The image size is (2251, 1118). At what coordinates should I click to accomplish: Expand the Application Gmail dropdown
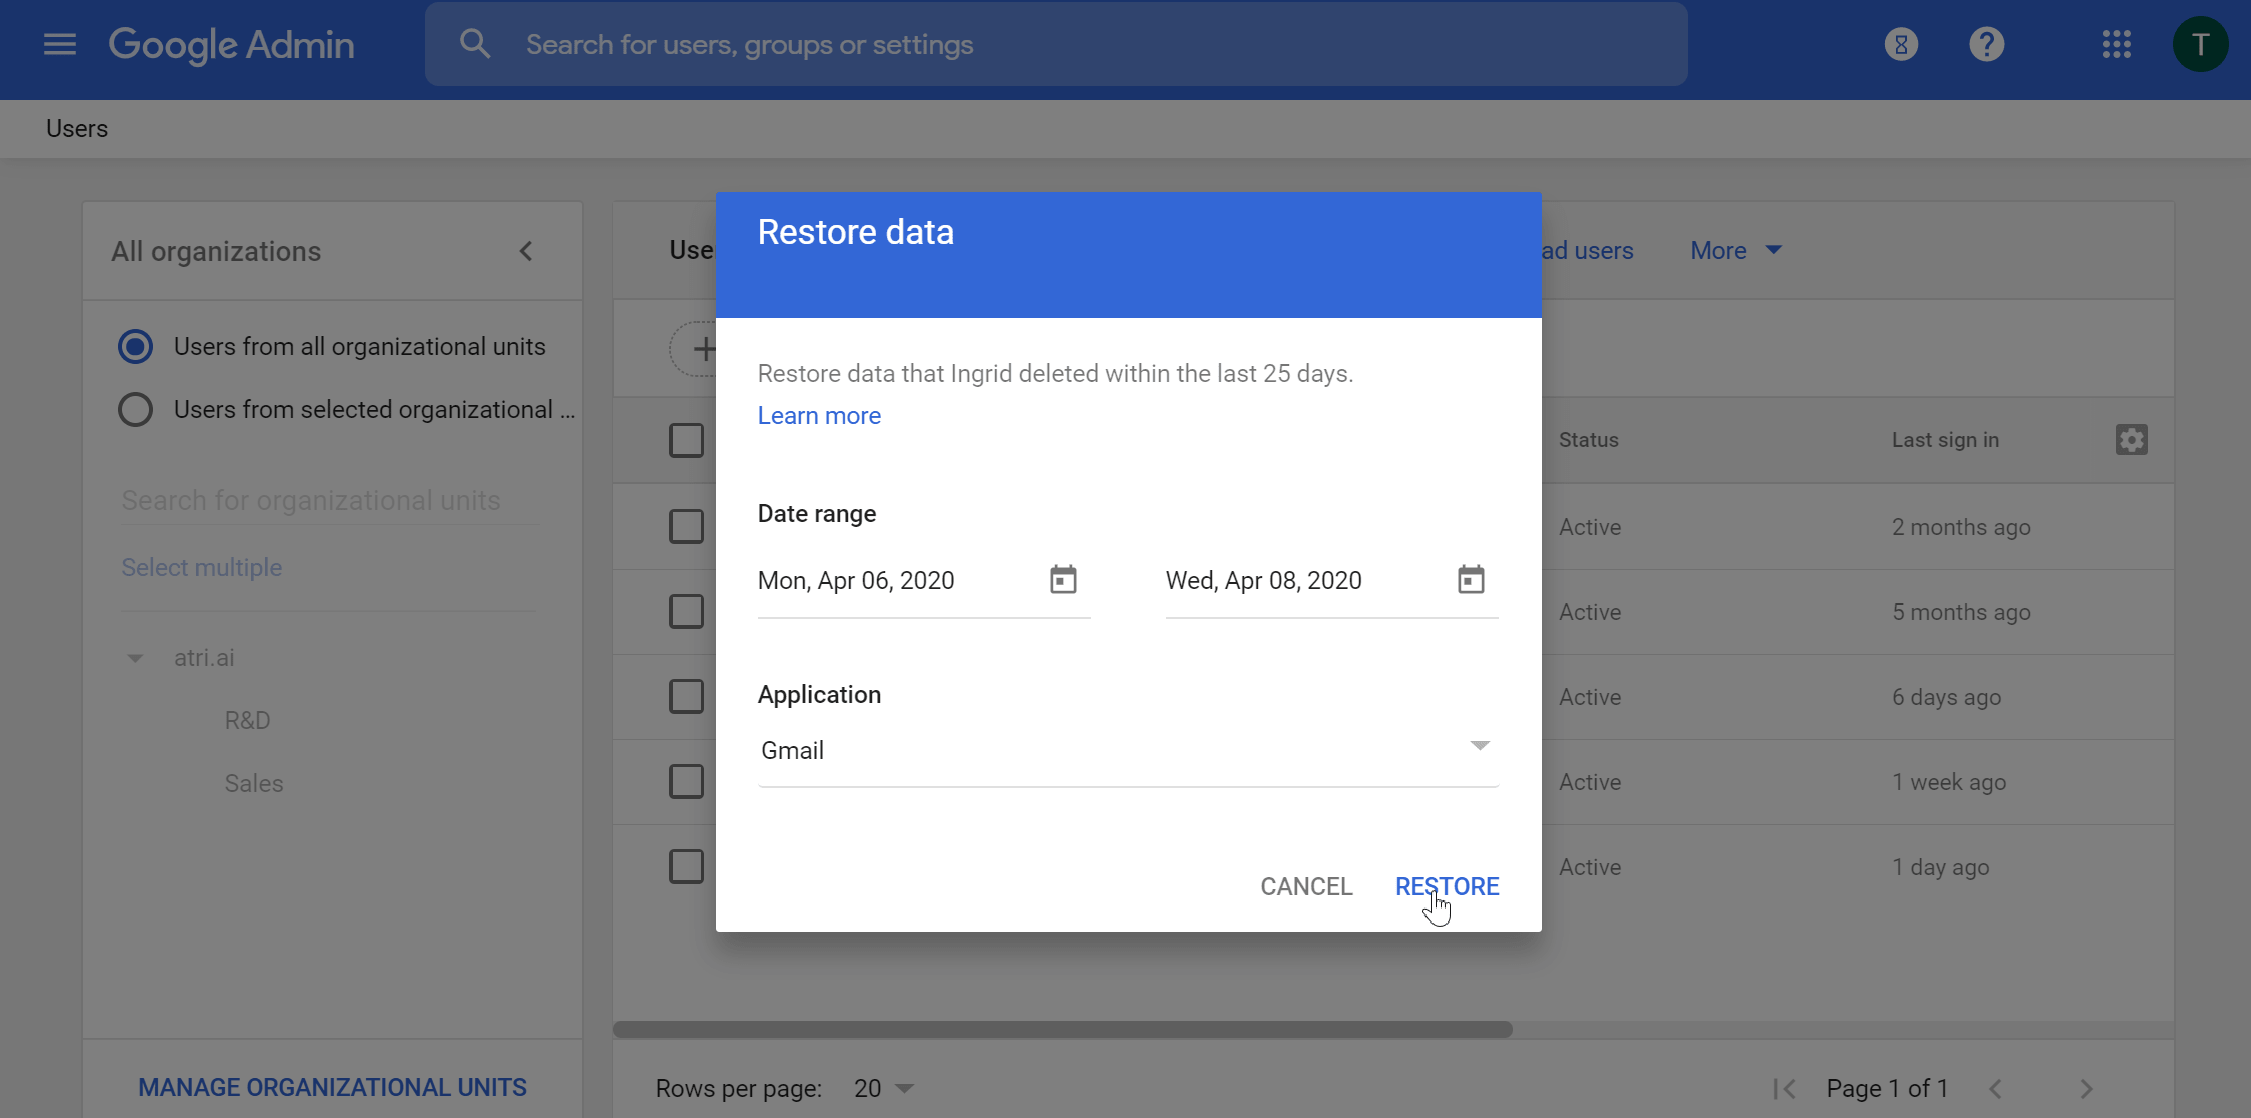1480,747
